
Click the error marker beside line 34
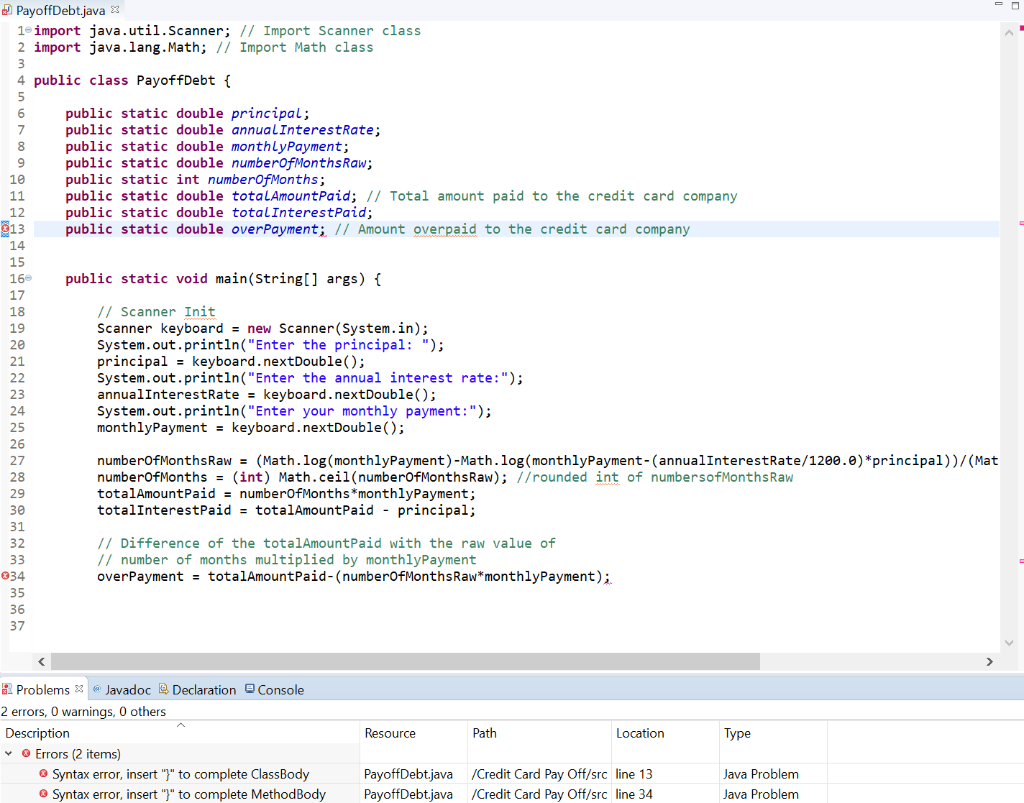pos(7,576)
